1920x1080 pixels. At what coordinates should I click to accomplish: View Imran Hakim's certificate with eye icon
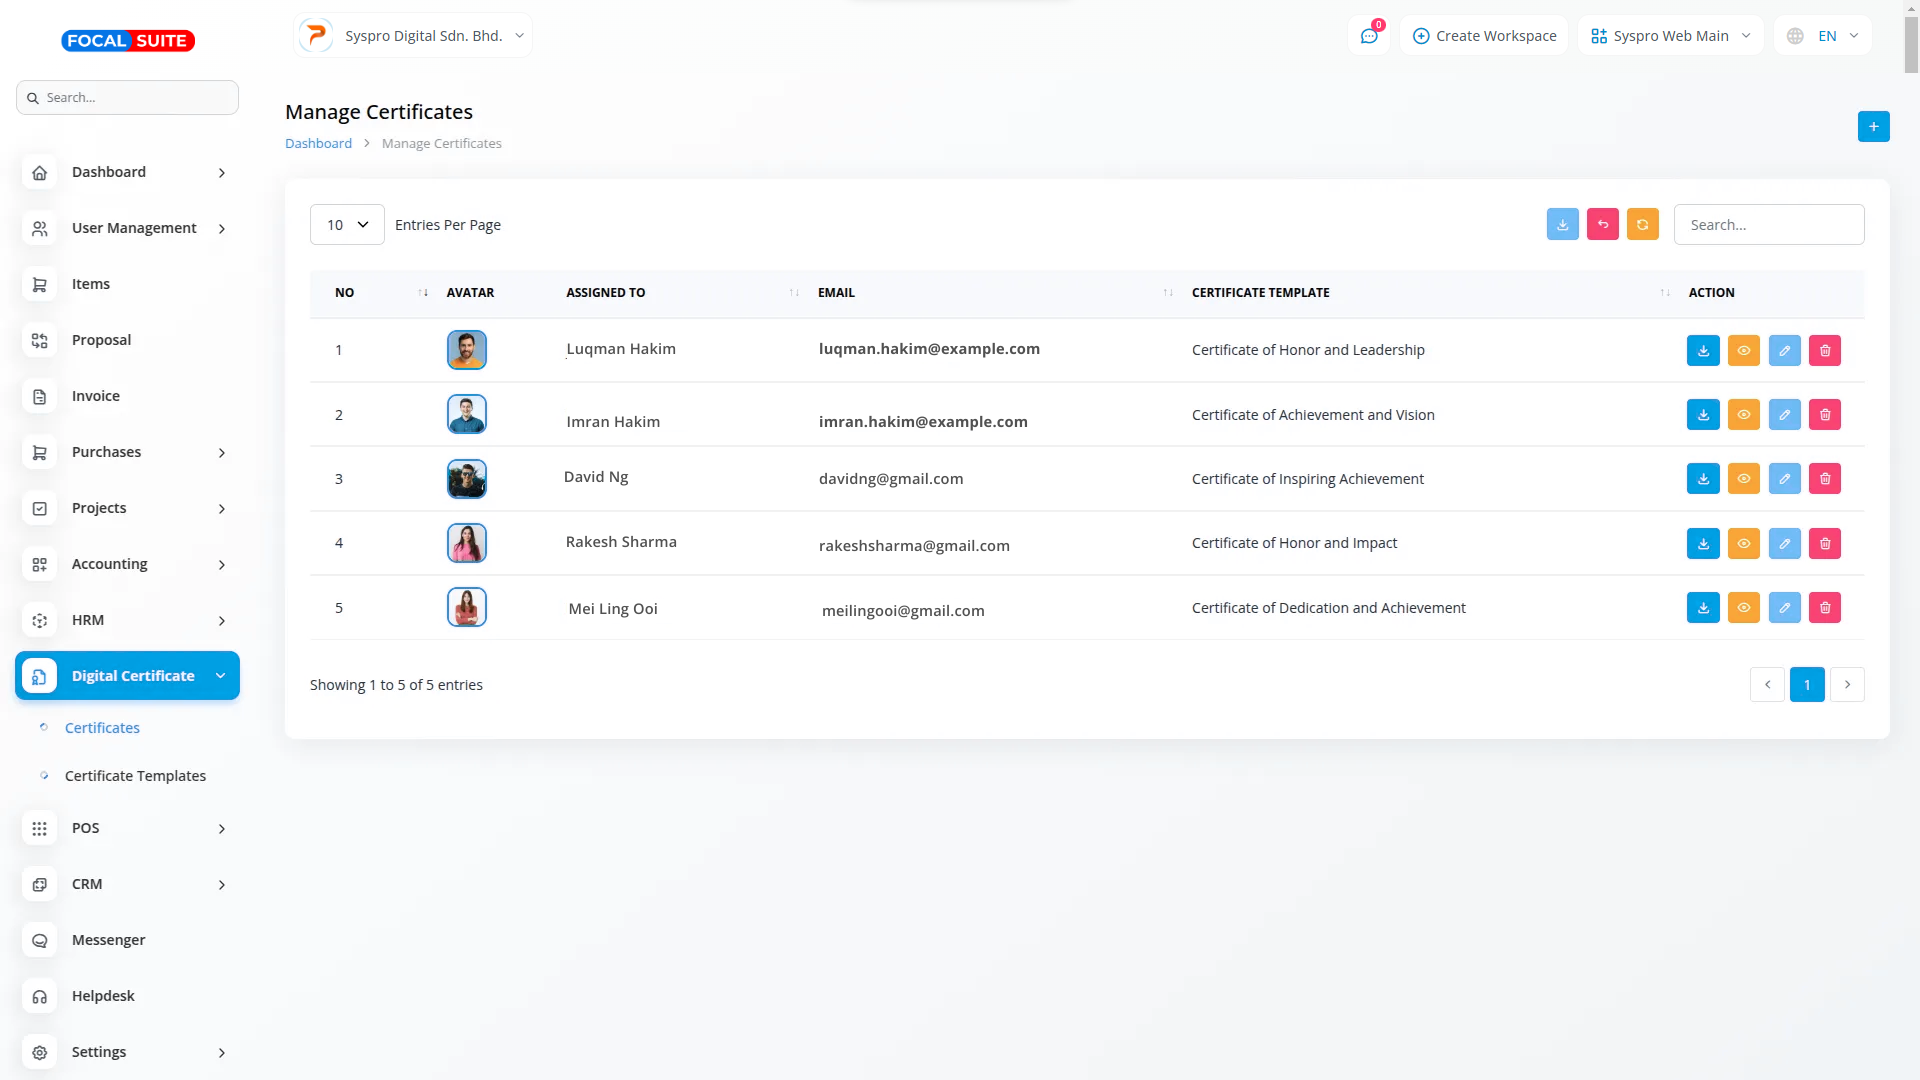[1743, 415]
